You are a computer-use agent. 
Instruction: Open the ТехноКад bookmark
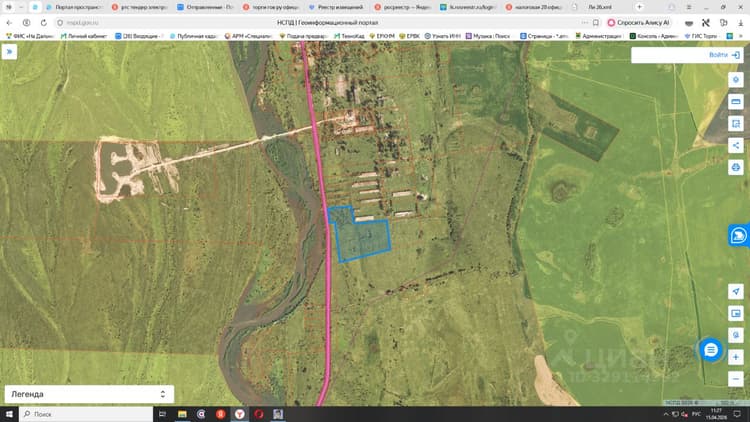pos(349,36)
